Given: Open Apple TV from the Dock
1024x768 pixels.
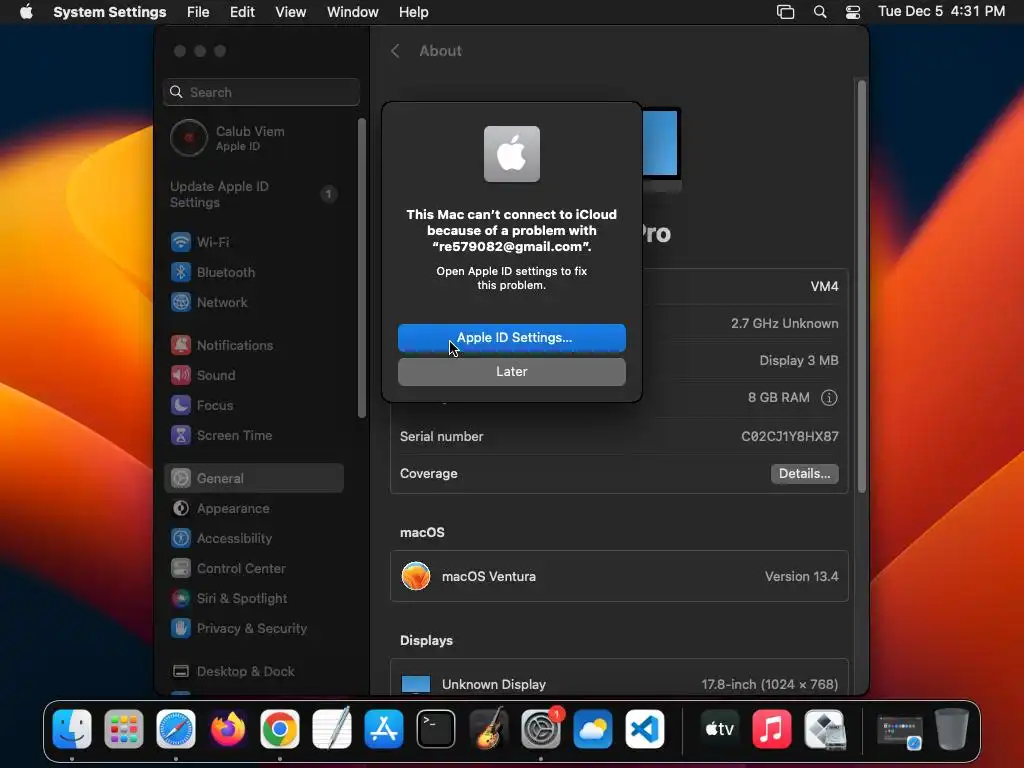Looking at the screenshot, I should [x=720, y=729].
